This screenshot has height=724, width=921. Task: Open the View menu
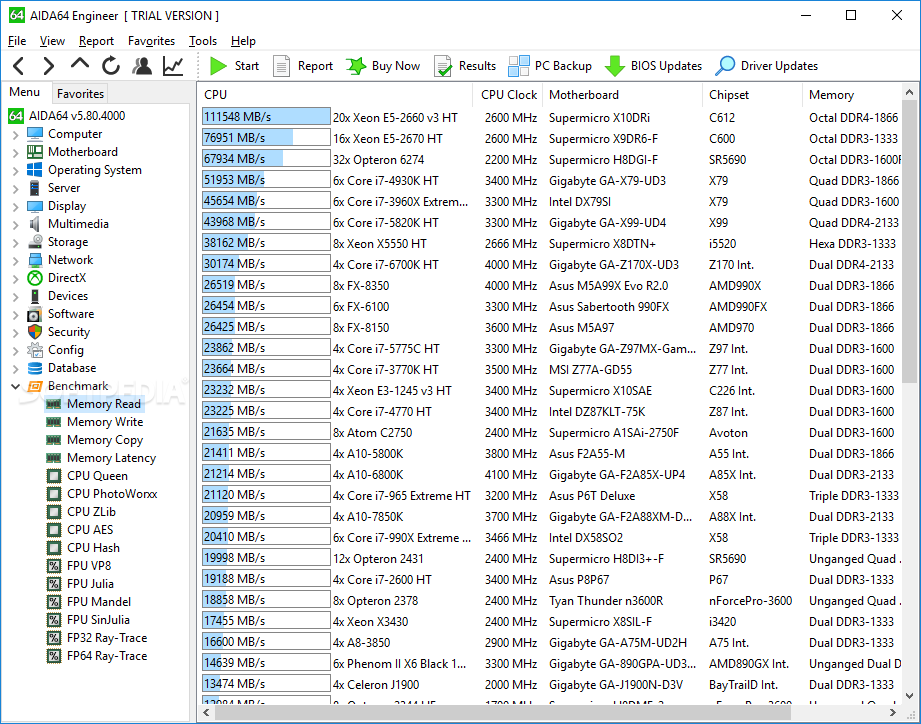(x=52, y=41)
